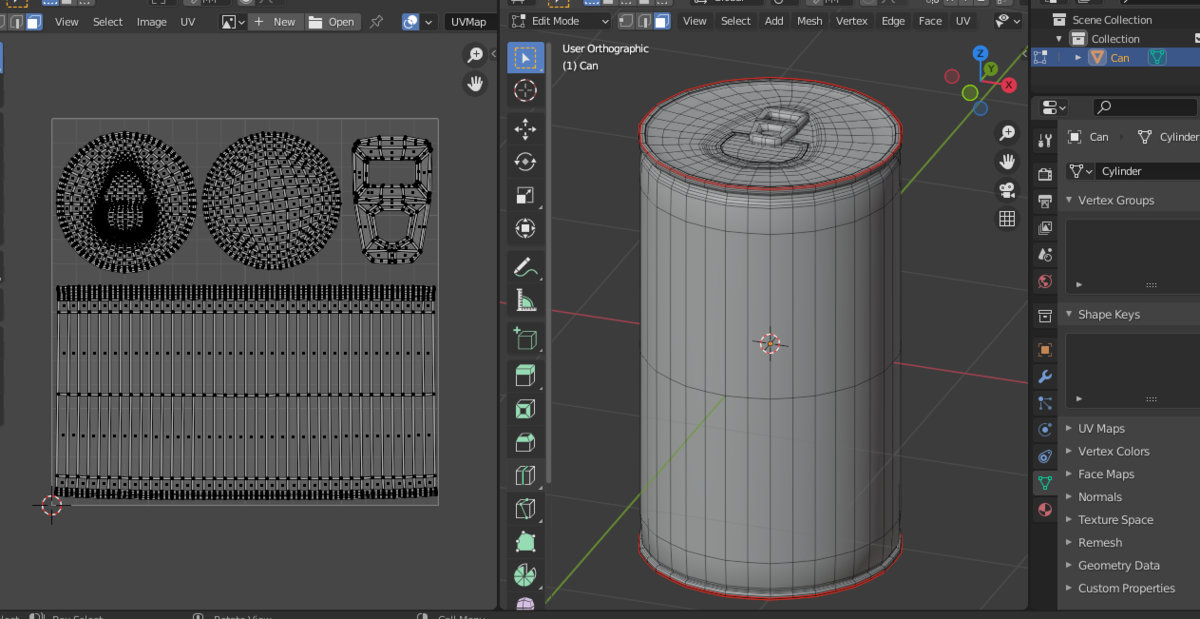
Task: Pick the Annotate pencil tool
Action: click(525, 267)
